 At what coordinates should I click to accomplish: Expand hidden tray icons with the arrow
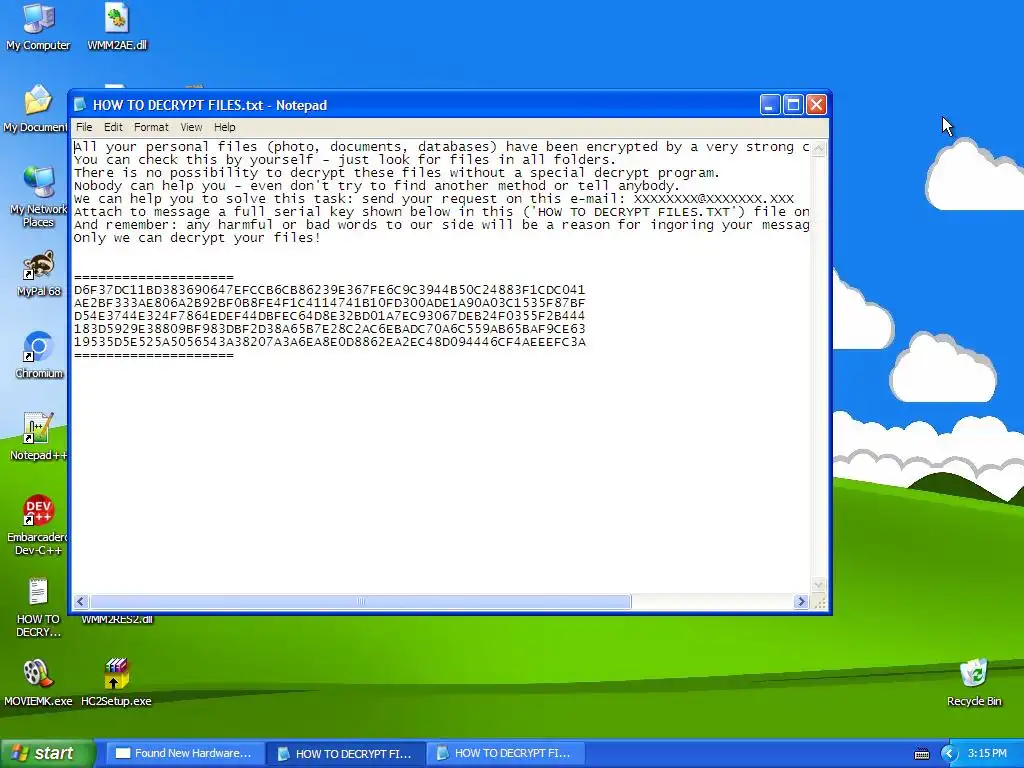[950, 754]
